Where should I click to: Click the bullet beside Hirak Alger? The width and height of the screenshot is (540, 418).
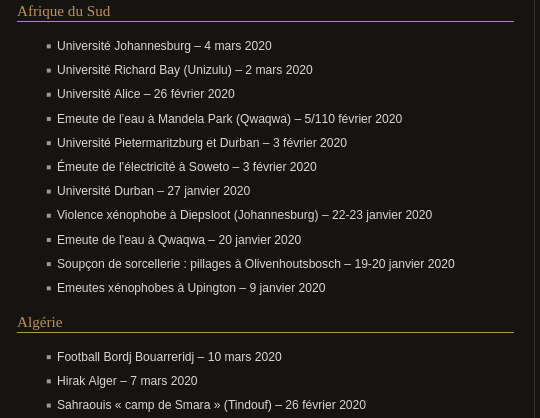[49, 381]
